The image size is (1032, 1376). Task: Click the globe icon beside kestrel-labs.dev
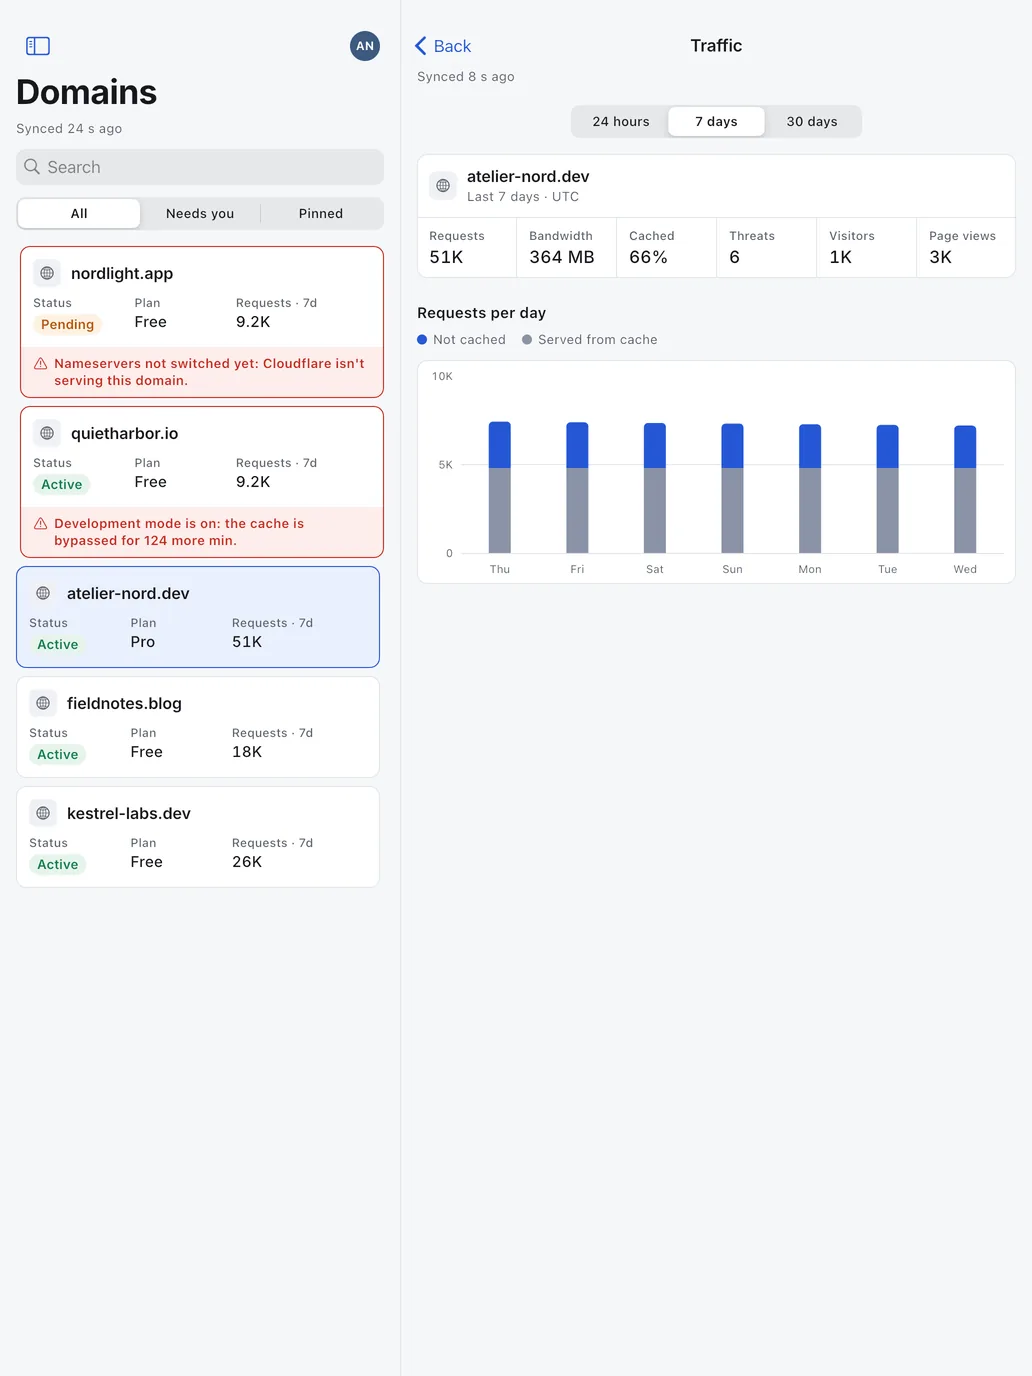[x=43, y=813]
